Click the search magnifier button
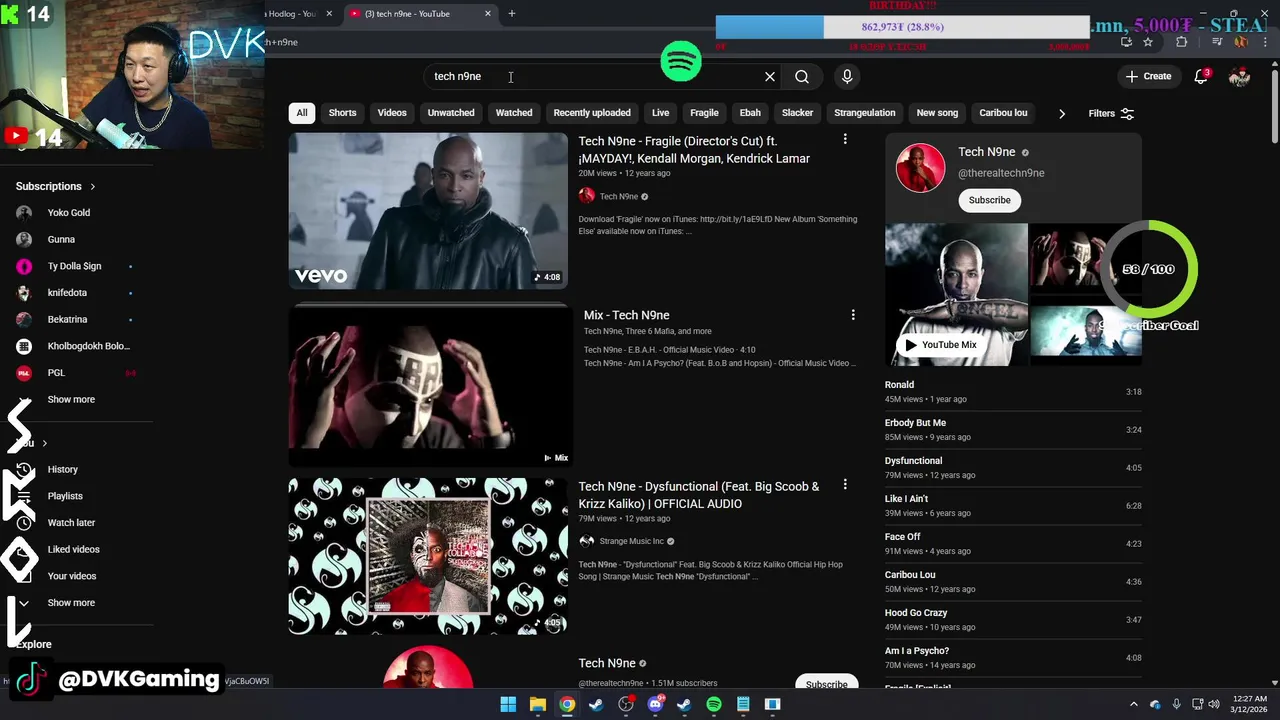 click(802, 76)
